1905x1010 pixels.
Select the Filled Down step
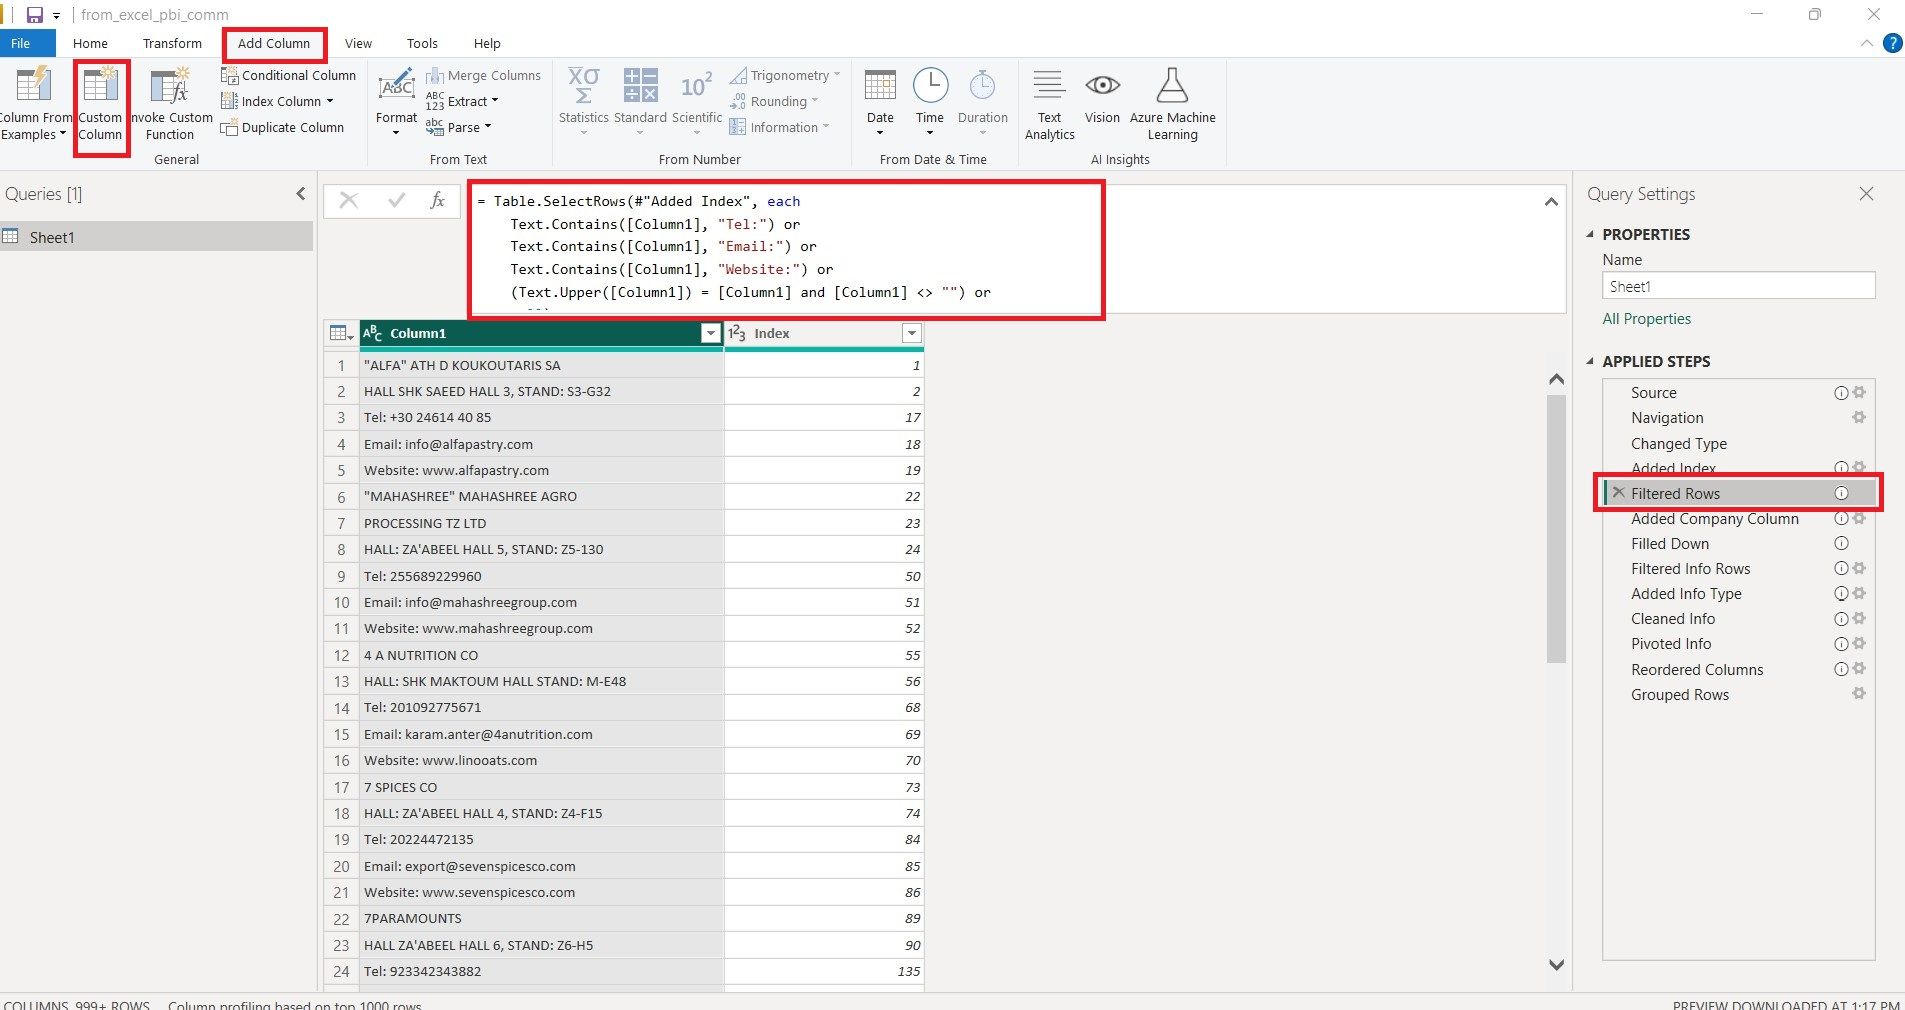point(1670,543)
